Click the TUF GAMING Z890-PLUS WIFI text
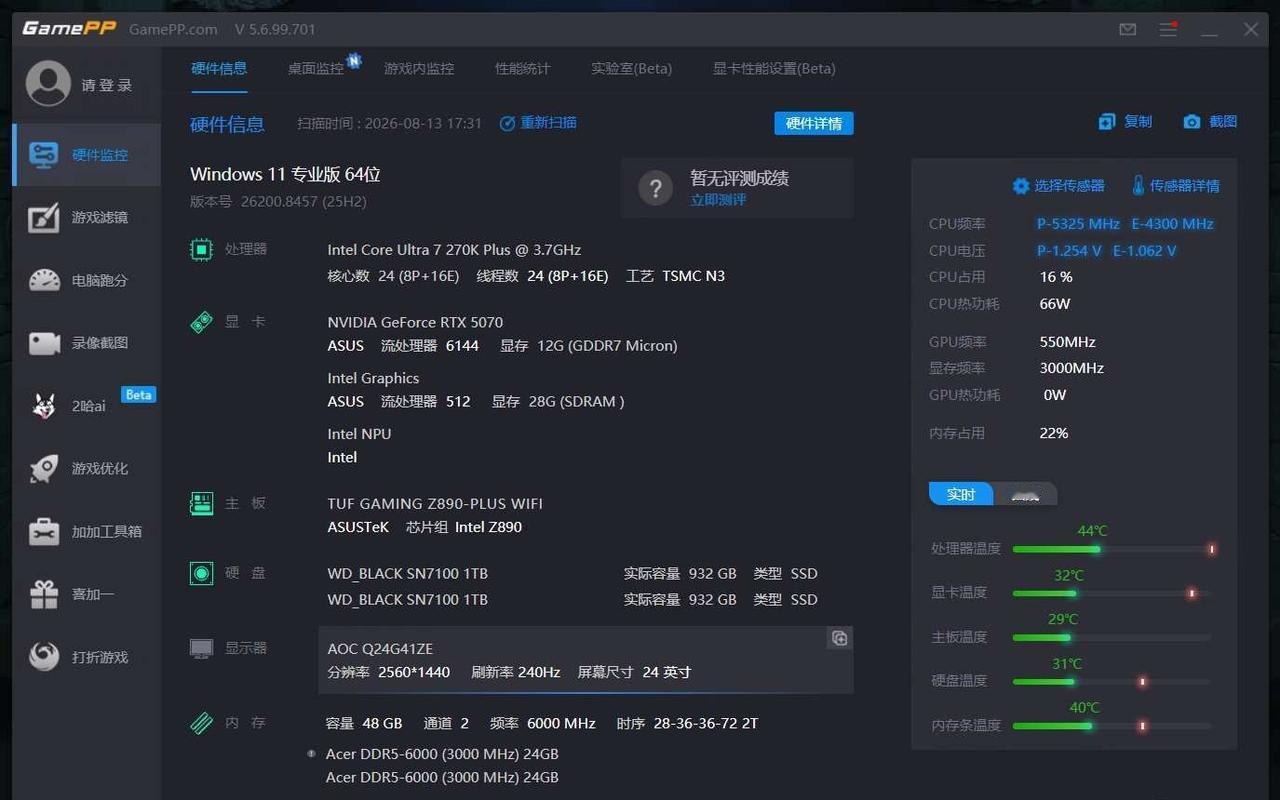This screenshot has height=800, width=1280. pos(435,504)
